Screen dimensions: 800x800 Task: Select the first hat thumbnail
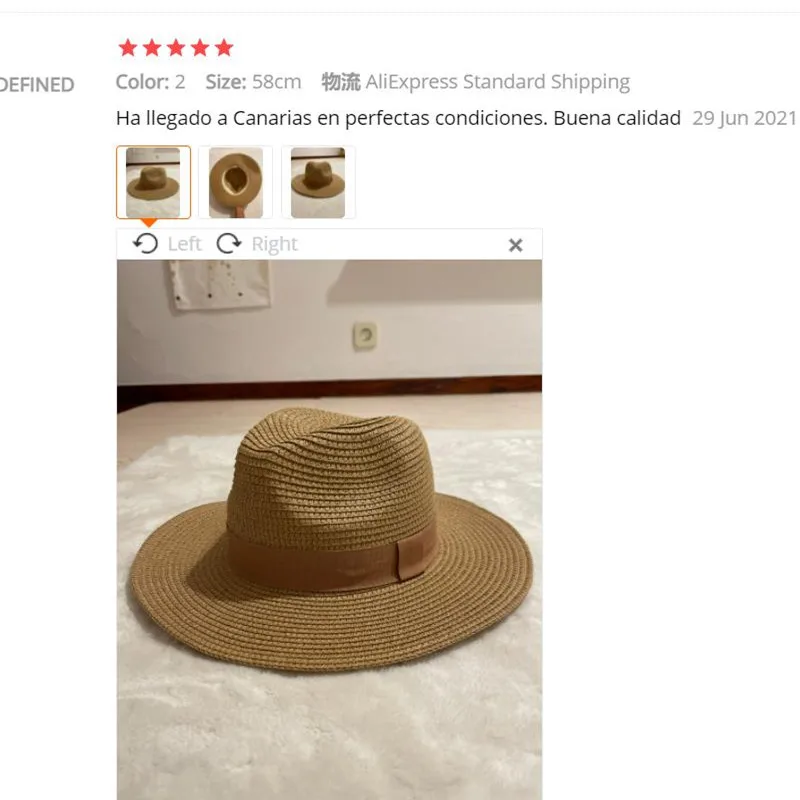[x=153, y=182]
